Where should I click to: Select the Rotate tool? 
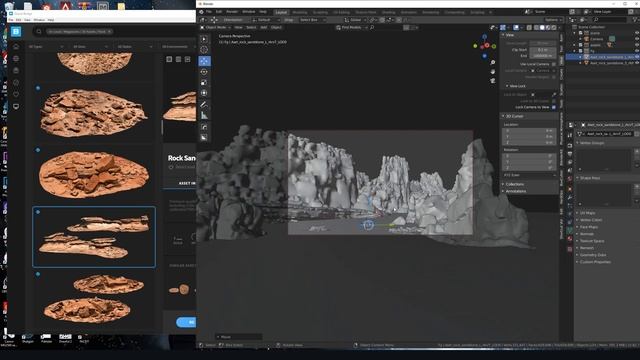(x=204, y=72)
